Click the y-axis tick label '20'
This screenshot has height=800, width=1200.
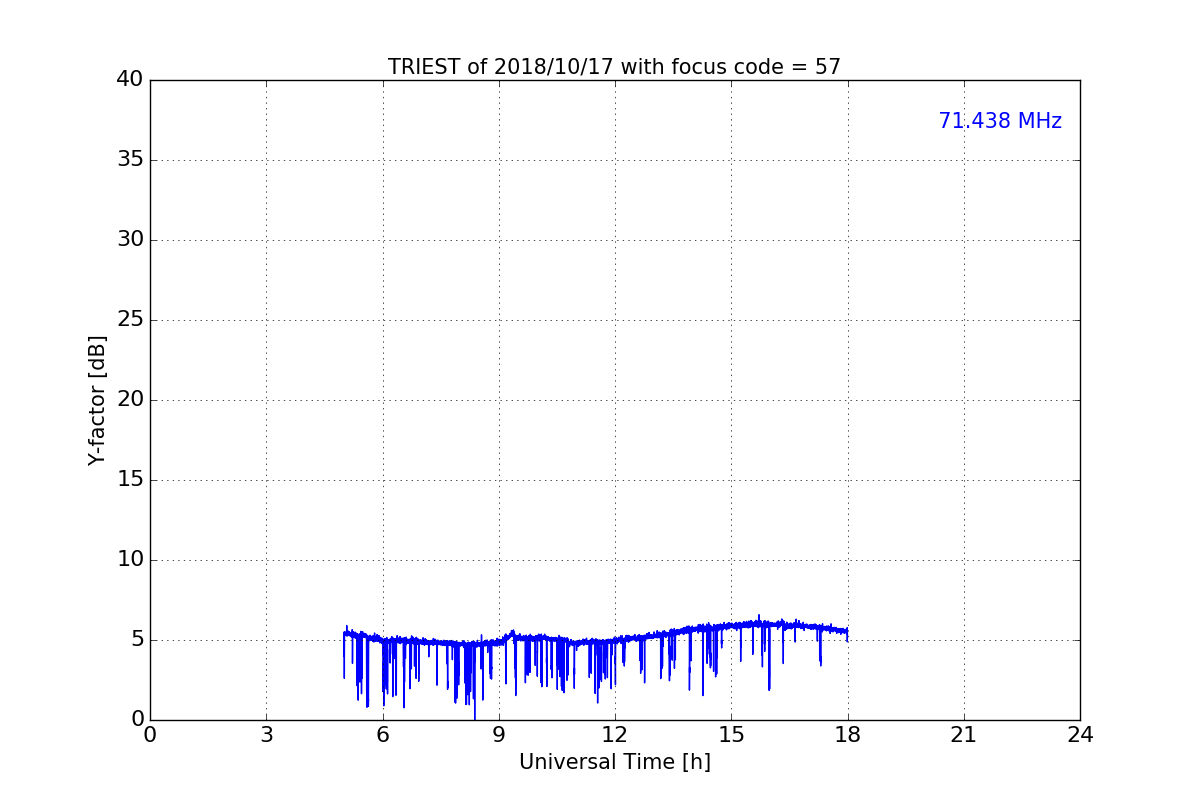(130, 400)
